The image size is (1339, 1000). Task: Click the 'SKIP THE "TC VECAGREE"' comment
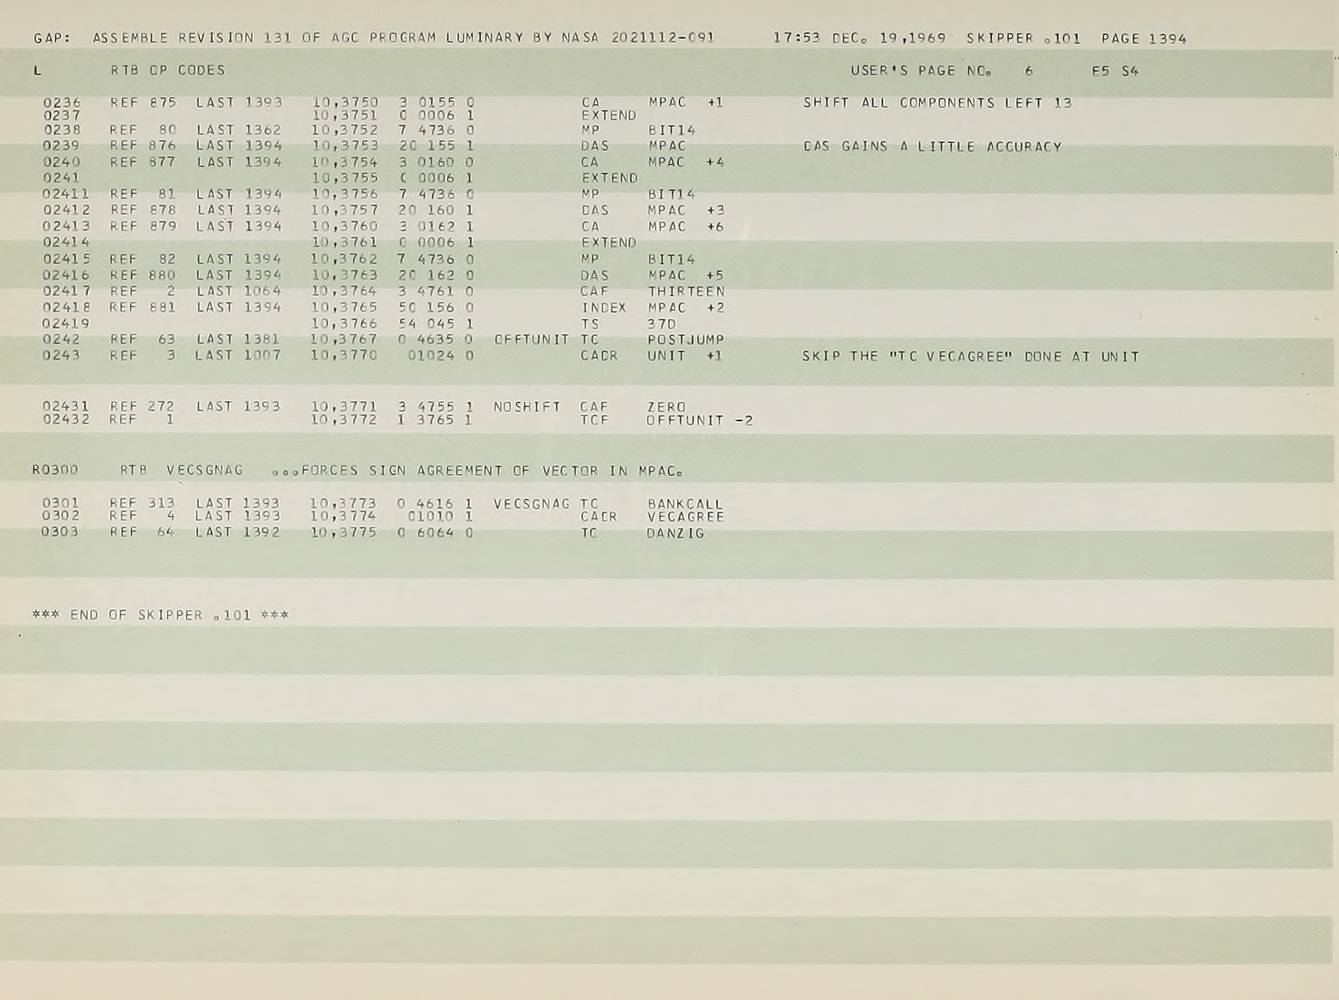click(908, 356)
